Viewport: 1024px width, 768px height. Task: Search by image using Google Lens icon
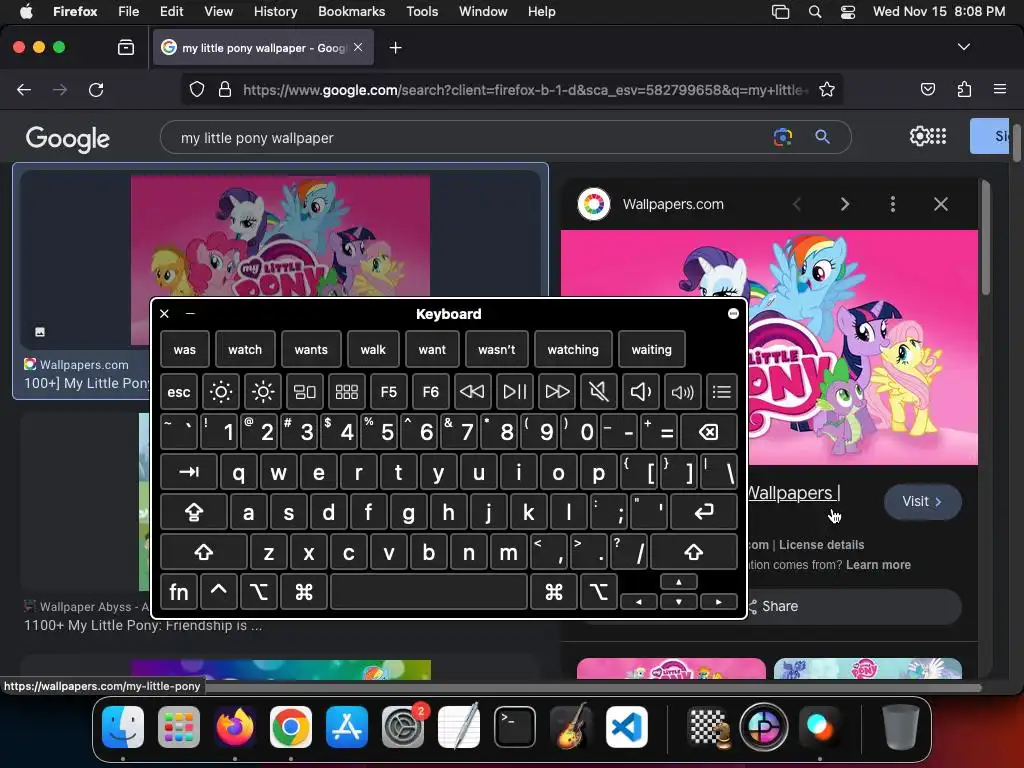click(782, 136)
